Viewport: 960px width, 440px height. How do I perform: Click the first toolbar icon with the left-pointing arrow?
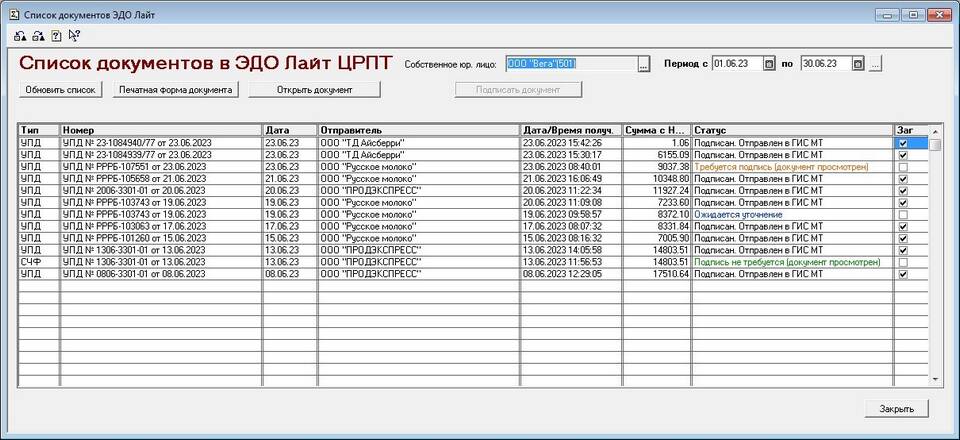pyautogui.click(x=22, y=36)
